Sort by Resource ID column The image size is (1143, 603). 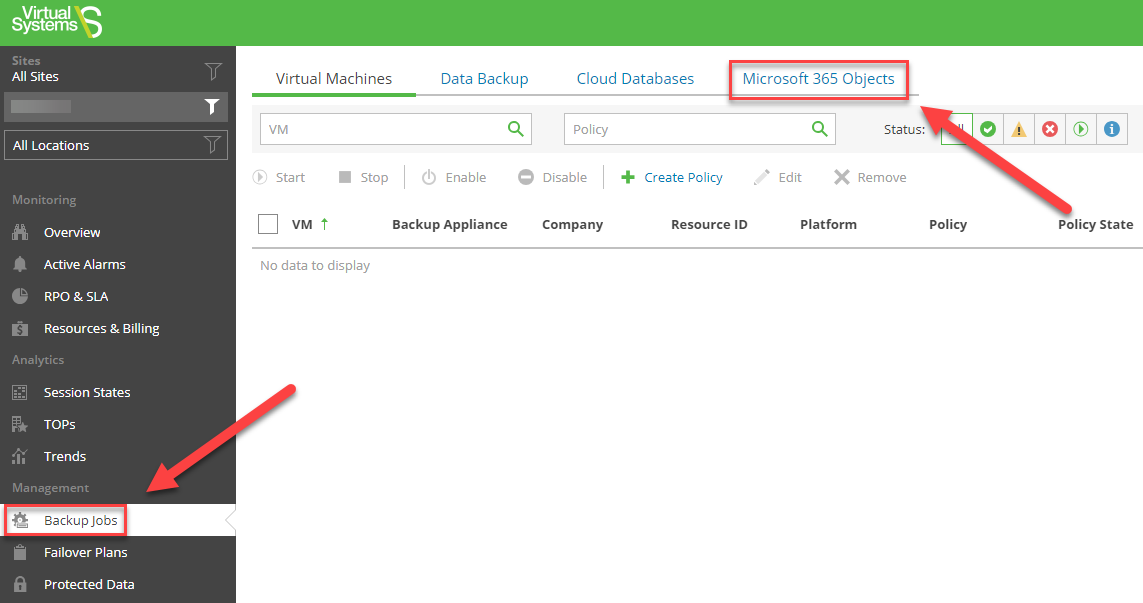(709, 225)
